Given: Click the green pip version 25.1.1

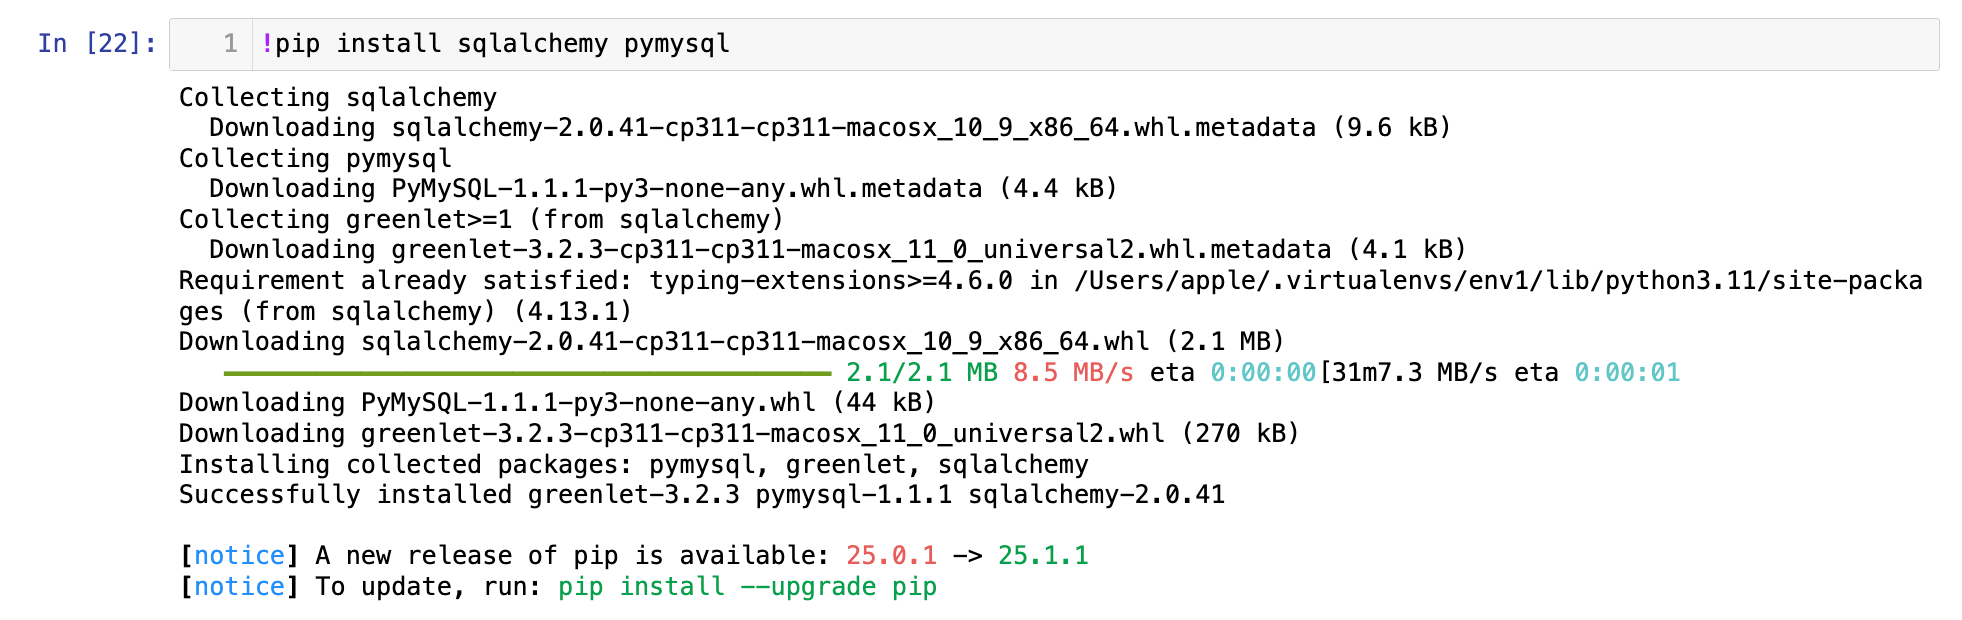Looking at the screenshot, I should click(x=1043, y=556).
